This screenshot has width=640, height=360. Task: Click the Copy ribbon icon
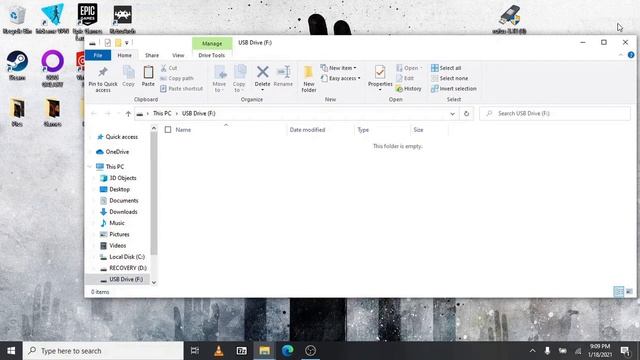129,76
